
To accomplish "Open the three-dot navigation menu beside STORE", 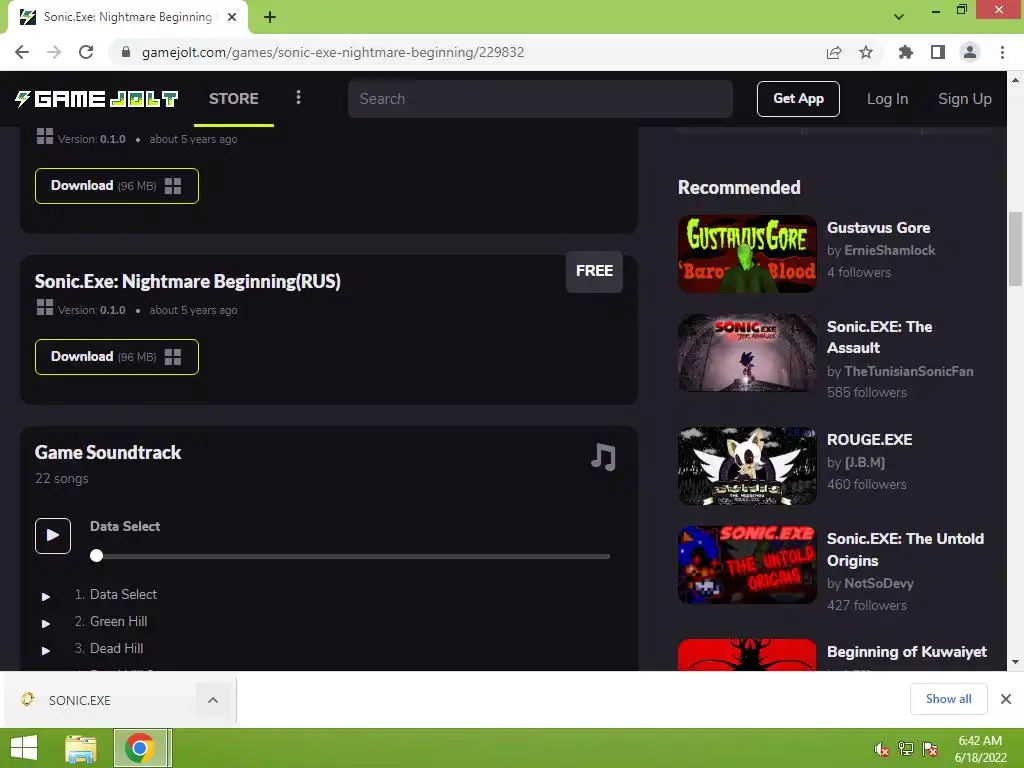I will tap(298, 97).
